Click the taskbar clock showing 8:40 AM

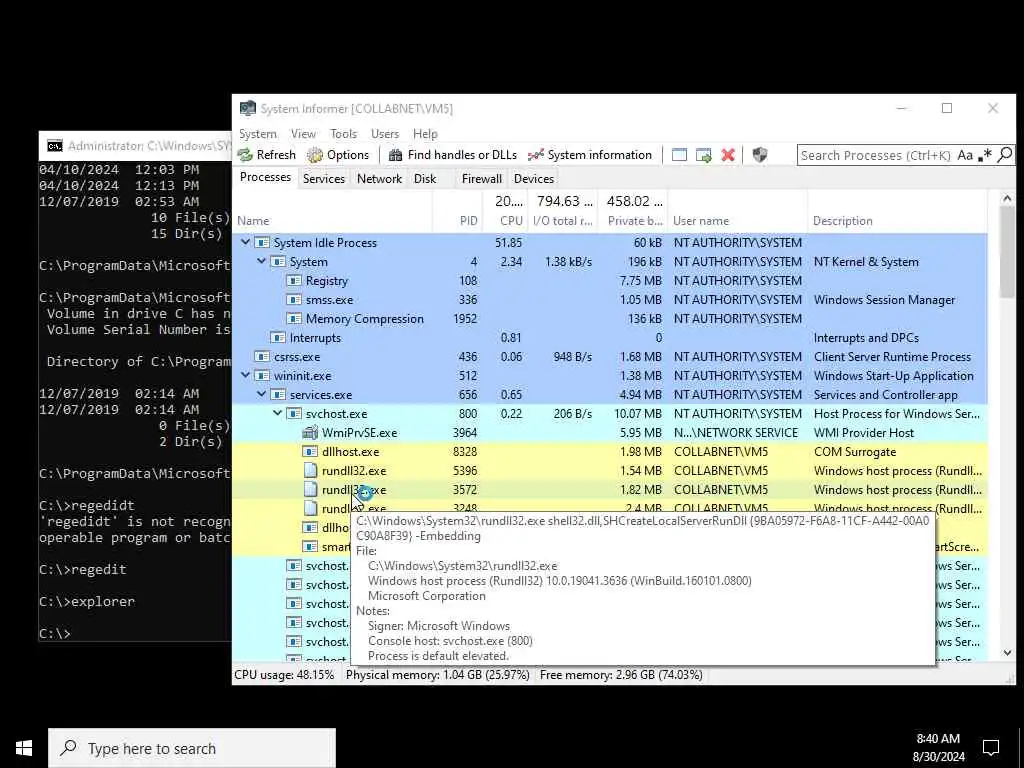point(940,748)
